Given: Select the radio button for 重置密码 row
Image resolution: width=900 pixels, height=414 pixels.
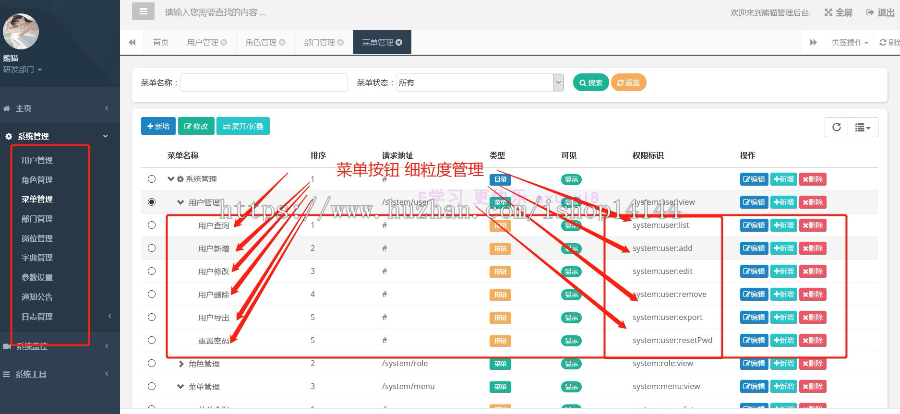Looking at the screenshot, I should click(x=152, y=340).
